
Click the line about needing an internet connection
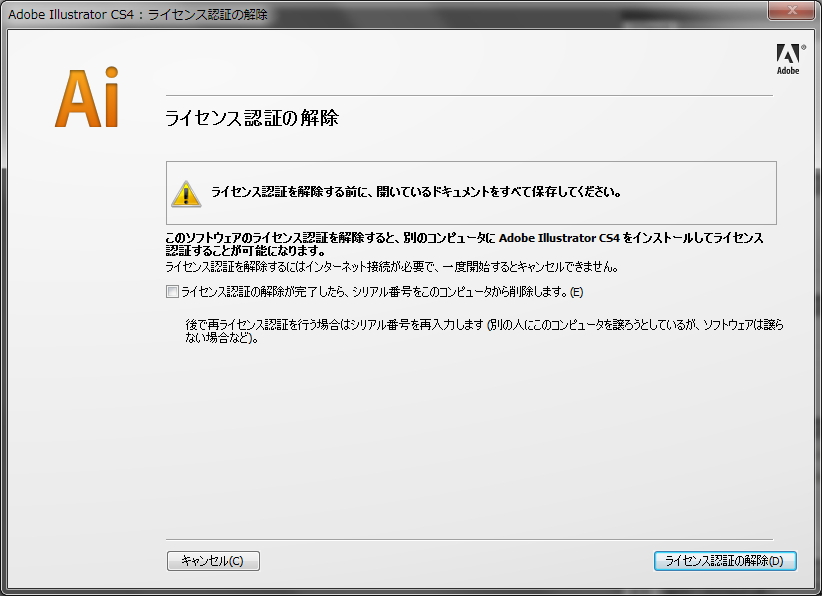tap(392, 267)
